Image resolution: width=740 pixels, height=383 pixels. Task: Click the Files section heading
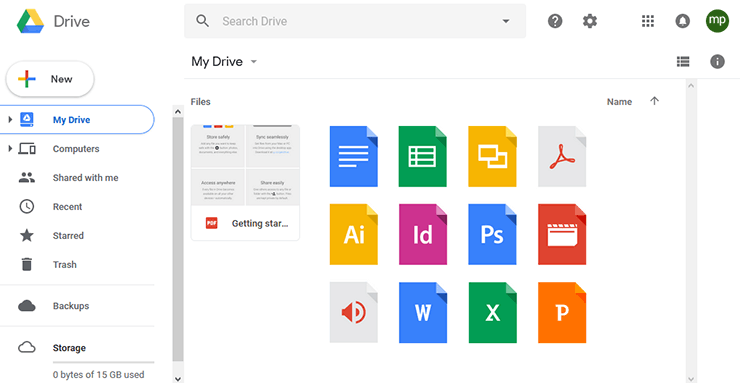(201, 101)
